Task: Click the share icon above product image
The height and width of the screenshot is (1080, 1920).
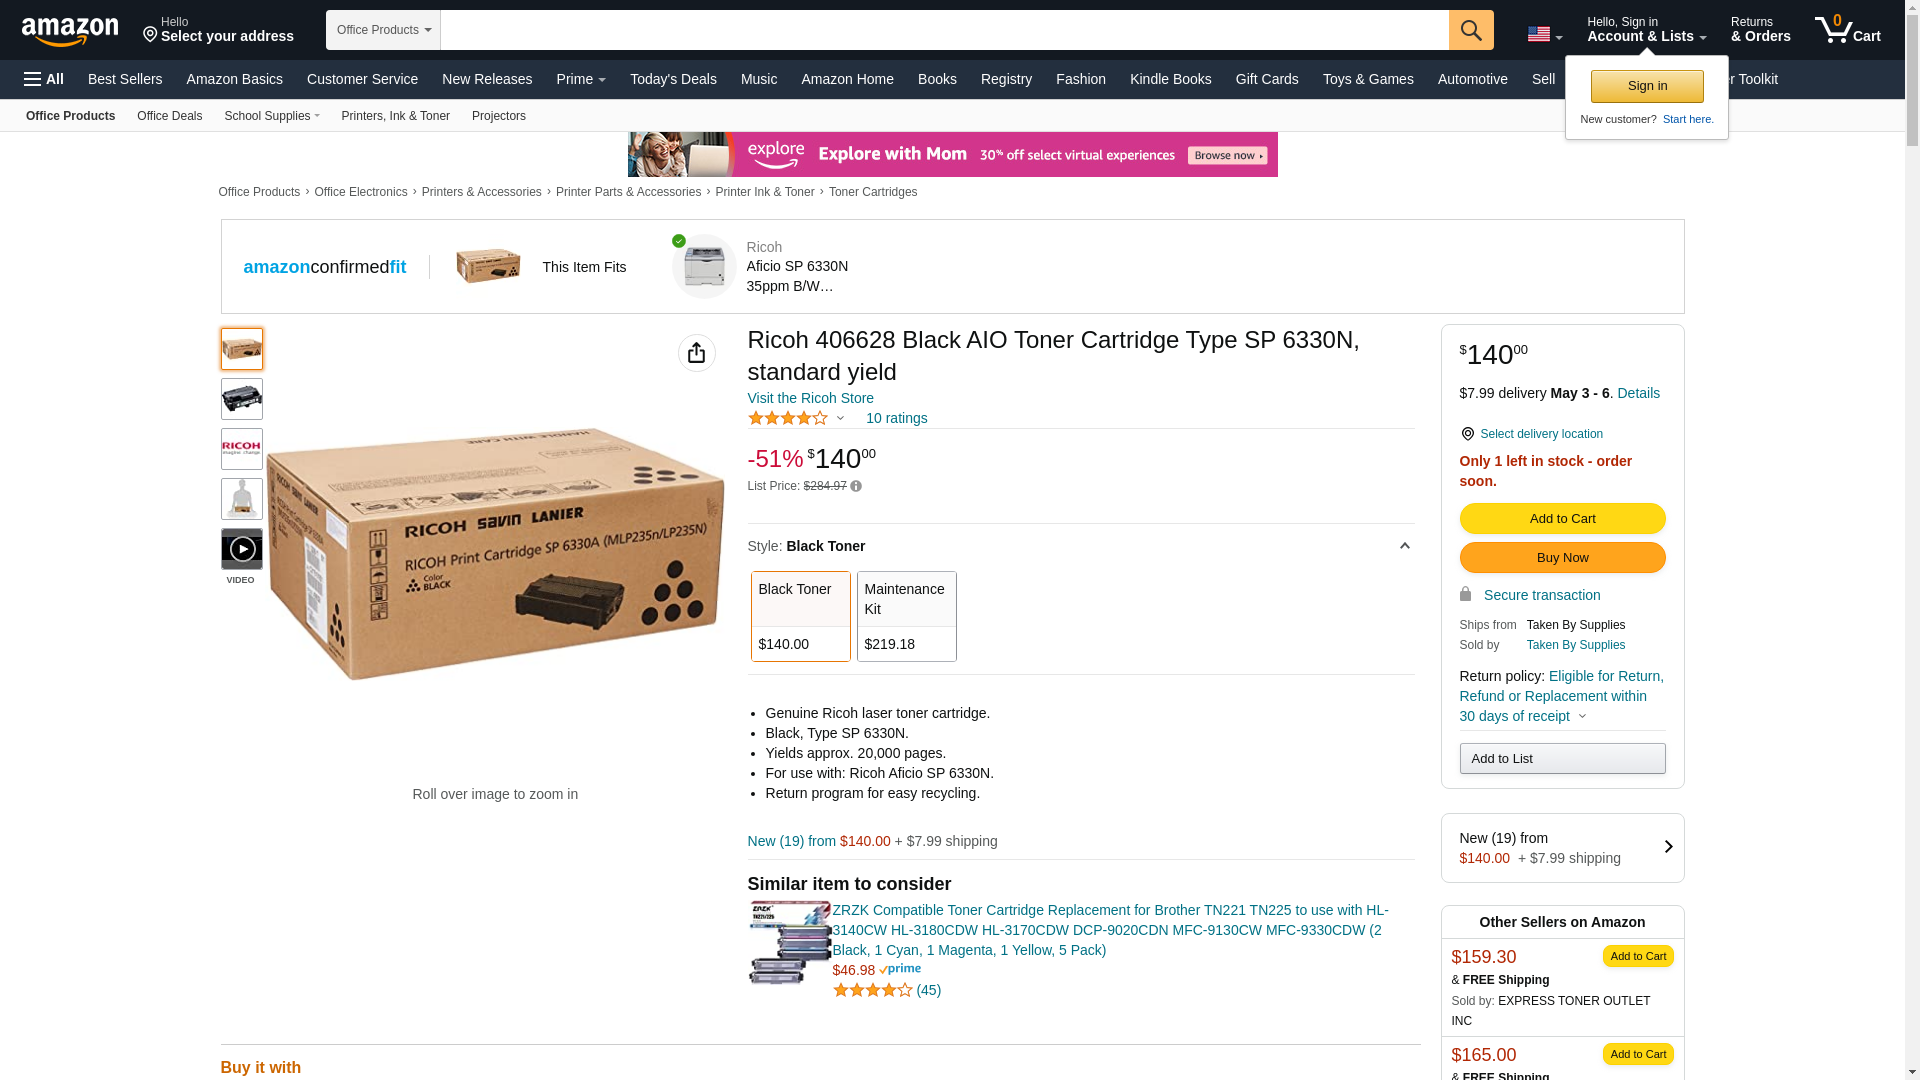Action: [x=696, y=353]
